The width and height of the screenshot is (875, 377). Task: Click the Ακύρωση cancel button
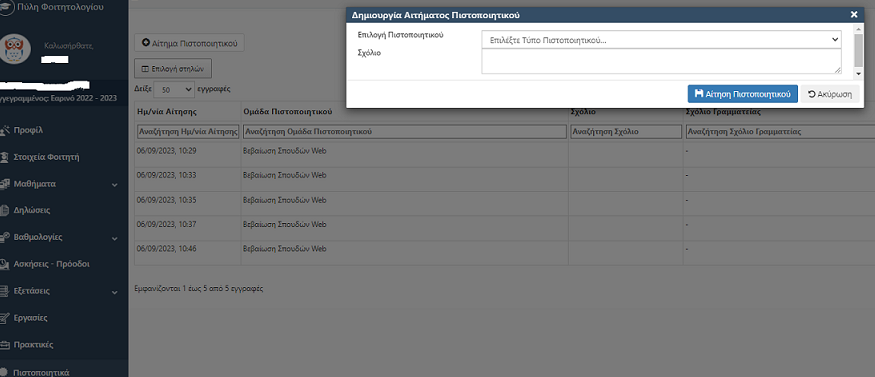(x=830, y=94)
